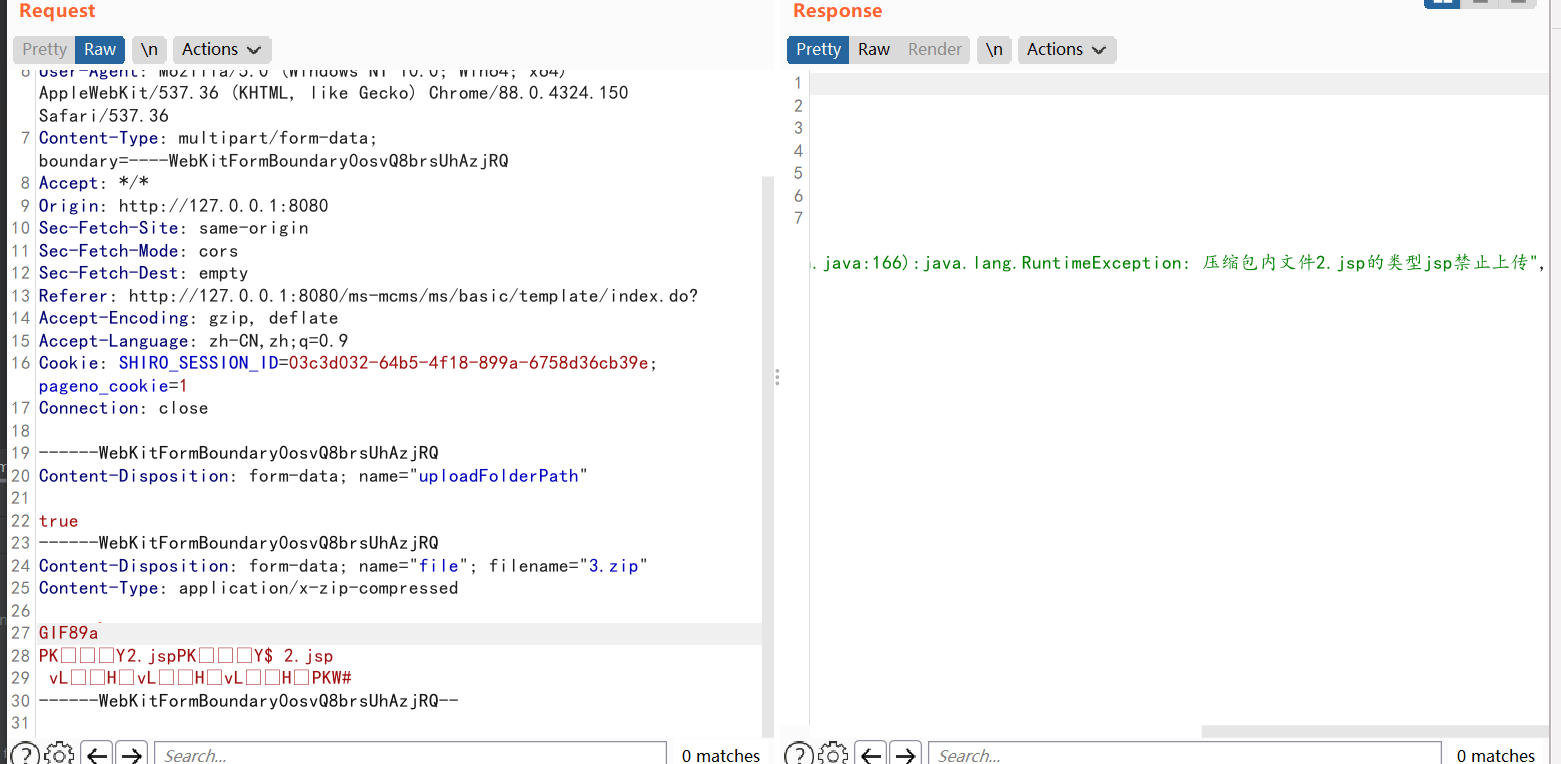Click the 'true' value on line 22

59,521
